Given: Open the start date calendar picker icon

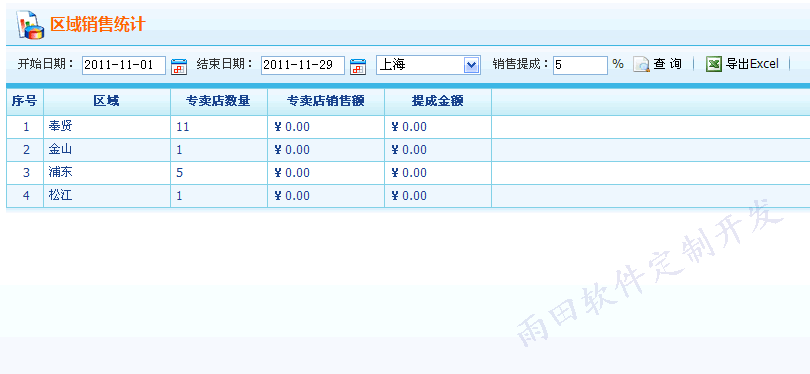Looking at the screenshot, I should click(x=179, y=67).
